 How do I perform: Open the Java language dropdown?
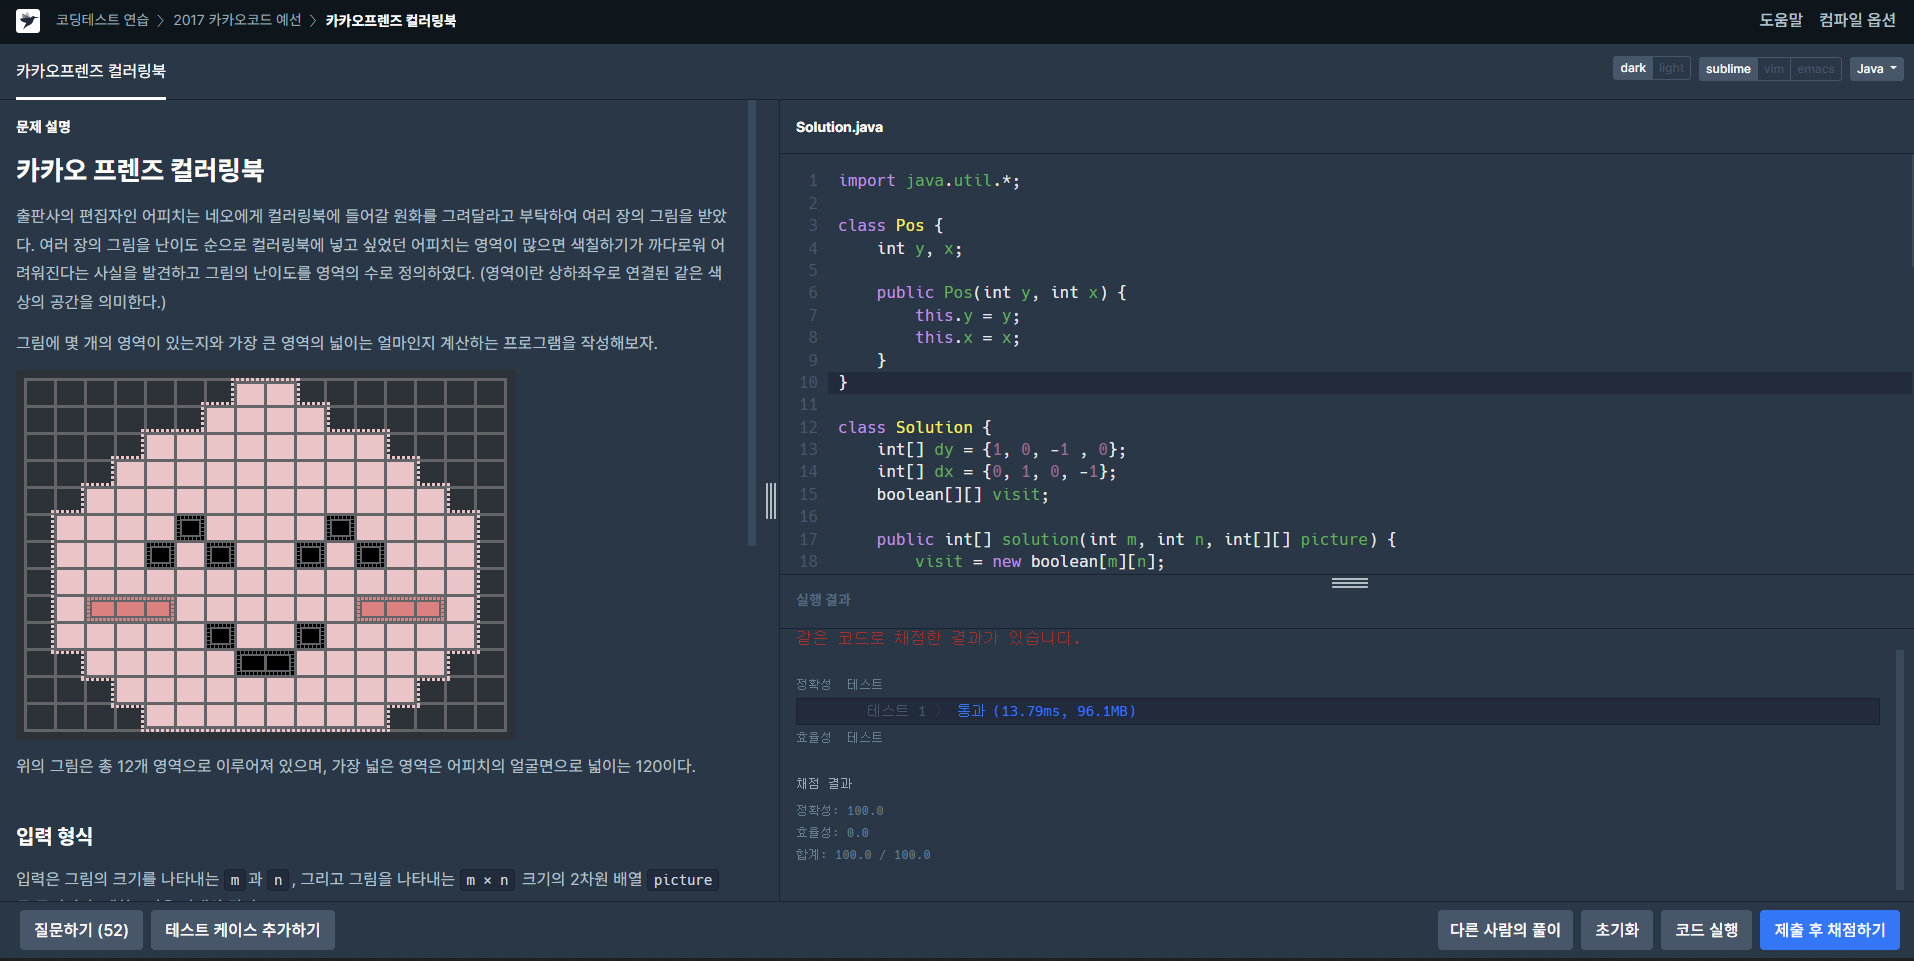[1876, 69]
